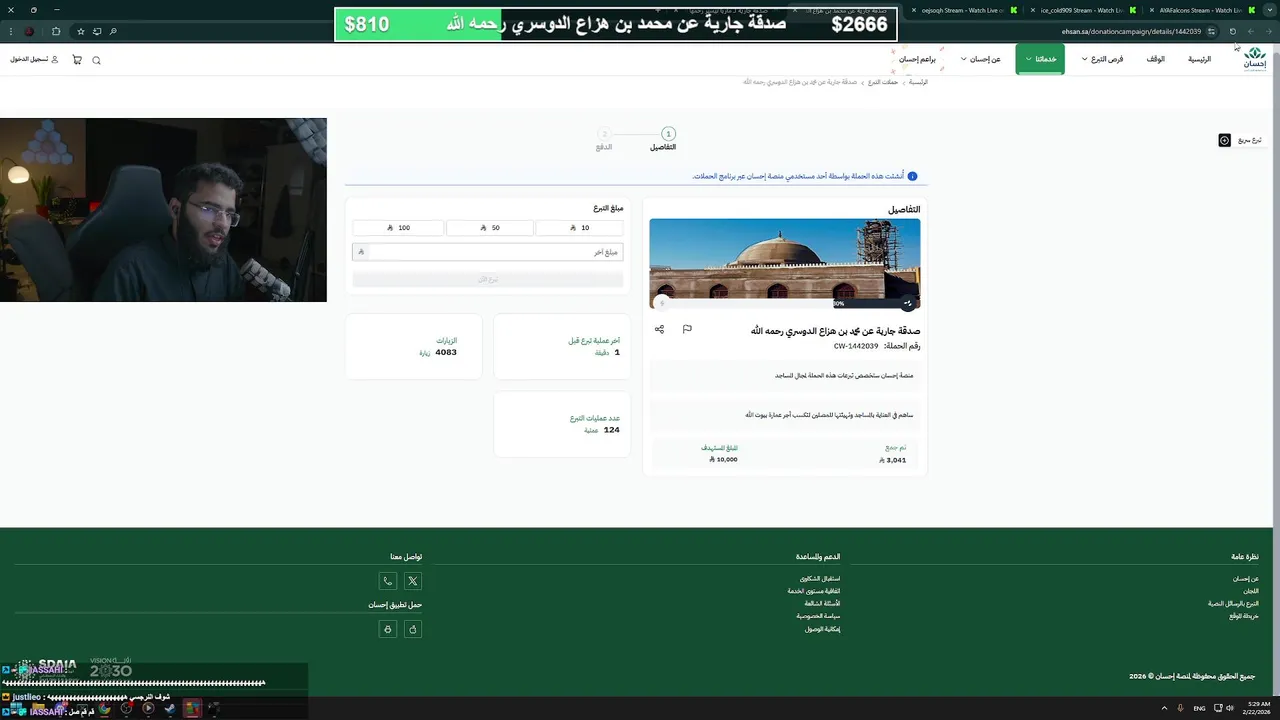Open the الأسئلة الشائعة footer link

[822, 603]
